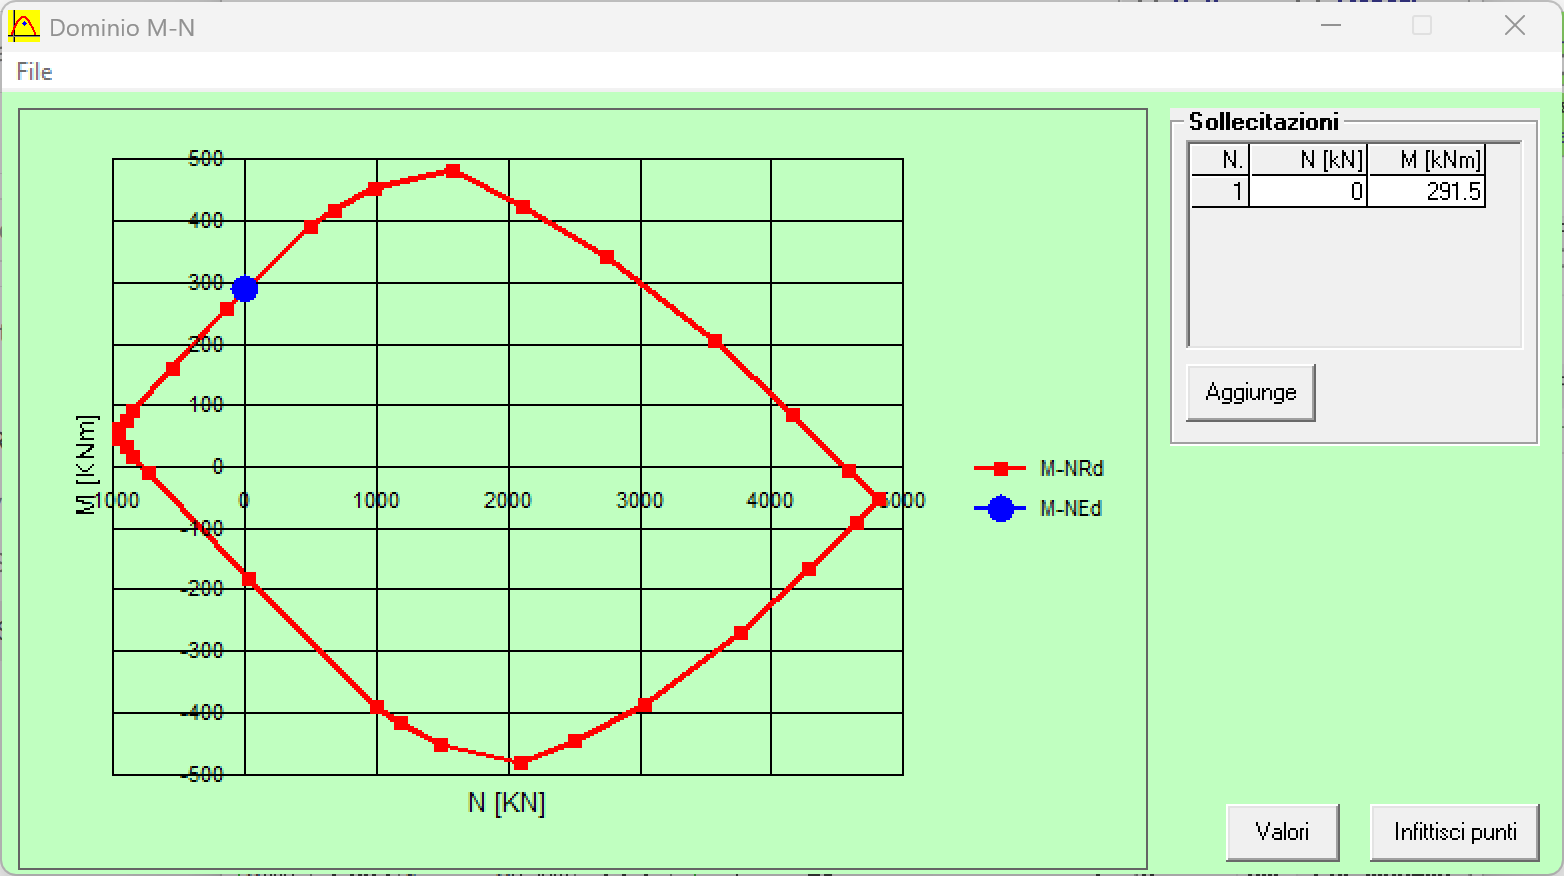Image resolution: width=1564 pixels, height=876 pixels.
Task: Click the blue M-NEd legend marker
Action: [1000, 509]
